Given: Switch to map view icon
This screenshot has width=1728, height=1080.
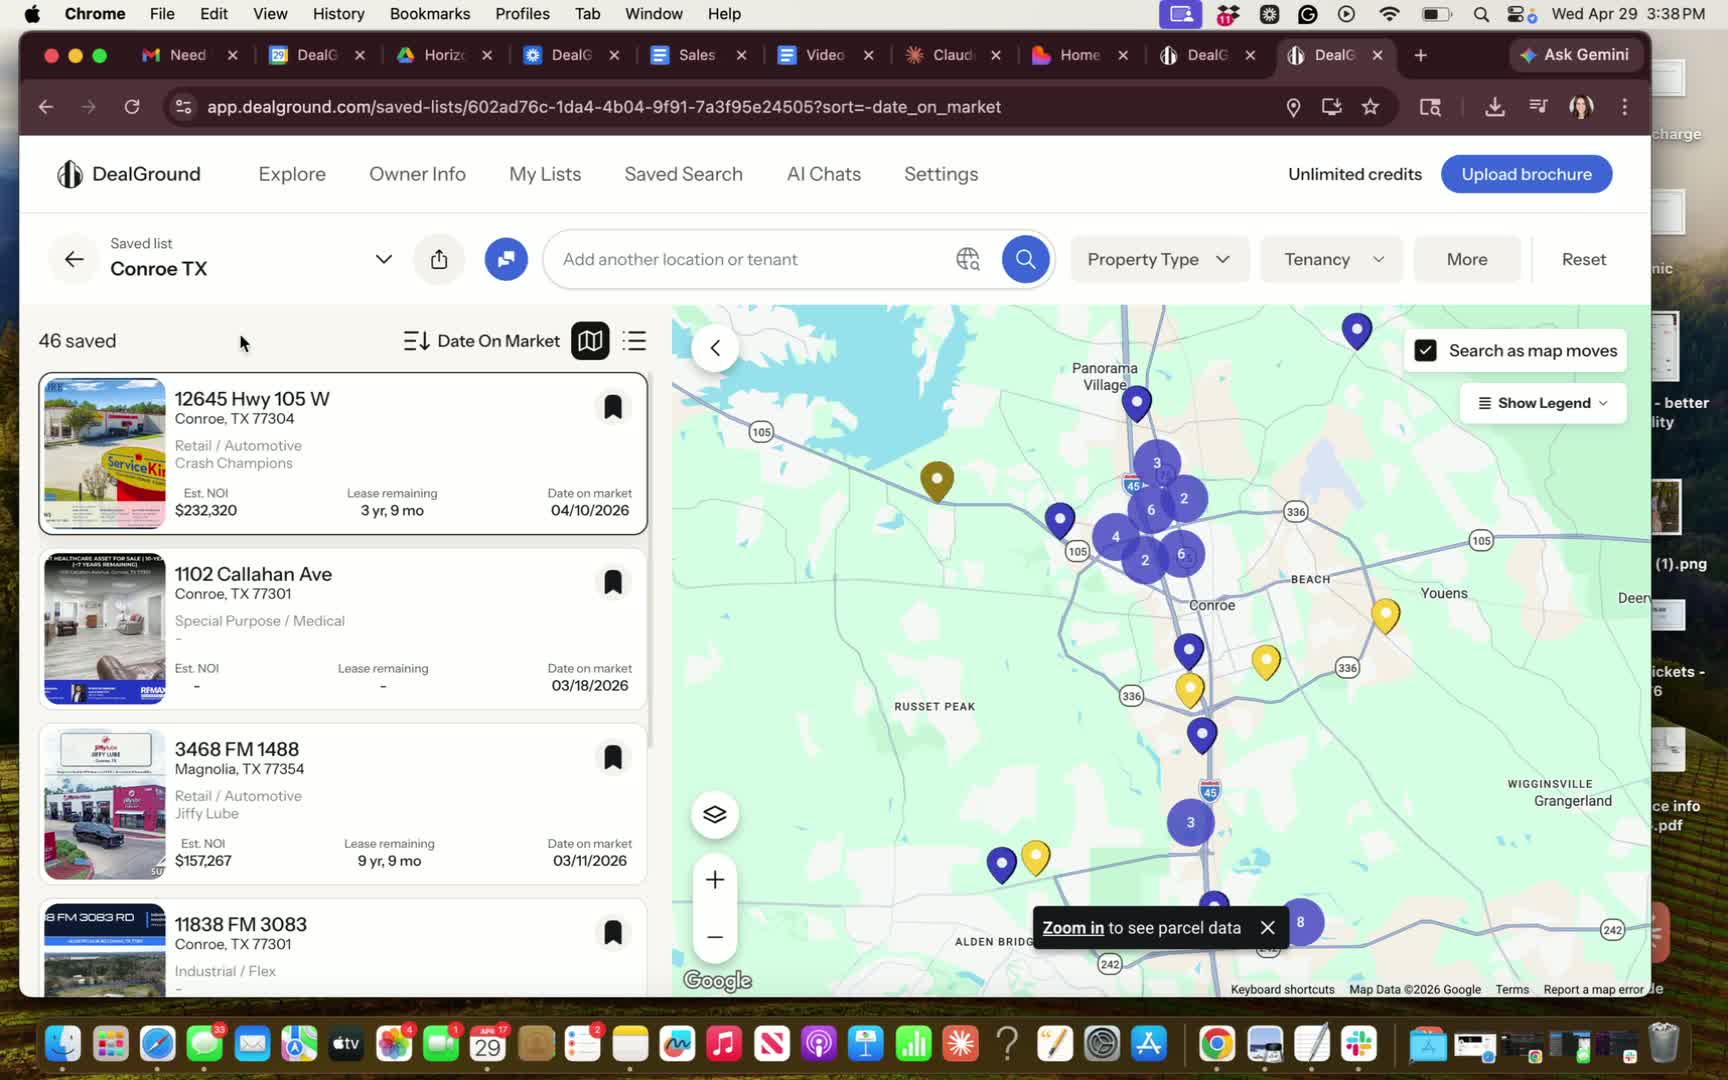Looking at the screenshot, I should pyautogui.click(x=590, y=341).
